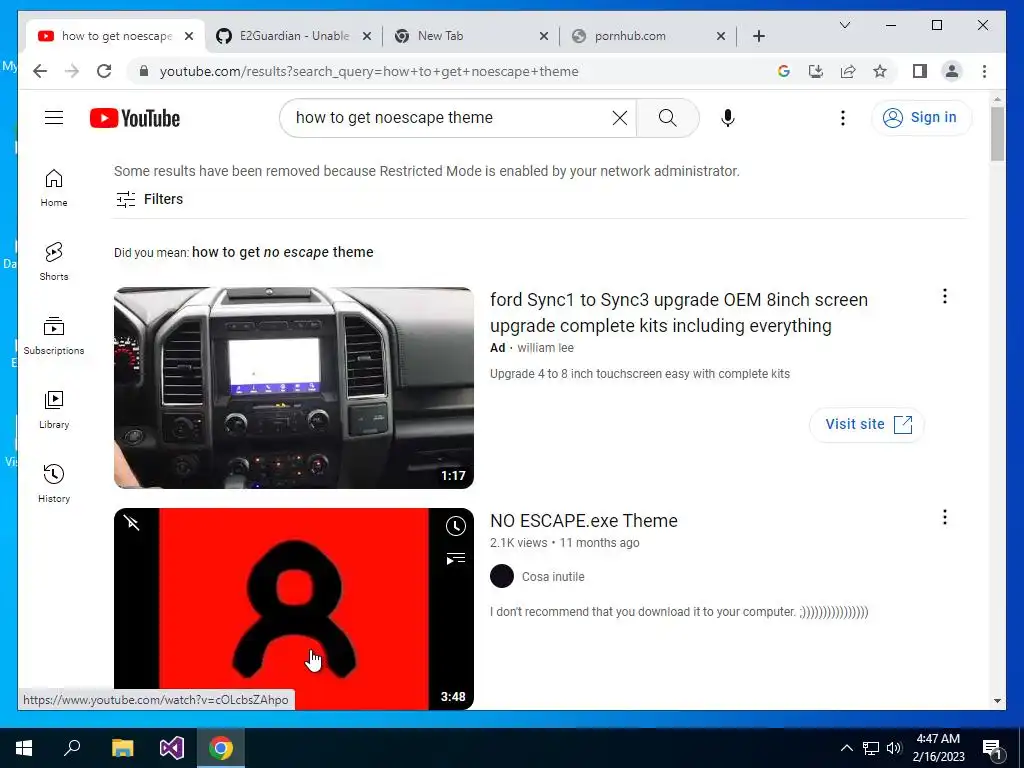This screenshot has width=1024, height=768.
Task: Open the Ford dashboard ad thumbnail
Action: pos(294,388)
